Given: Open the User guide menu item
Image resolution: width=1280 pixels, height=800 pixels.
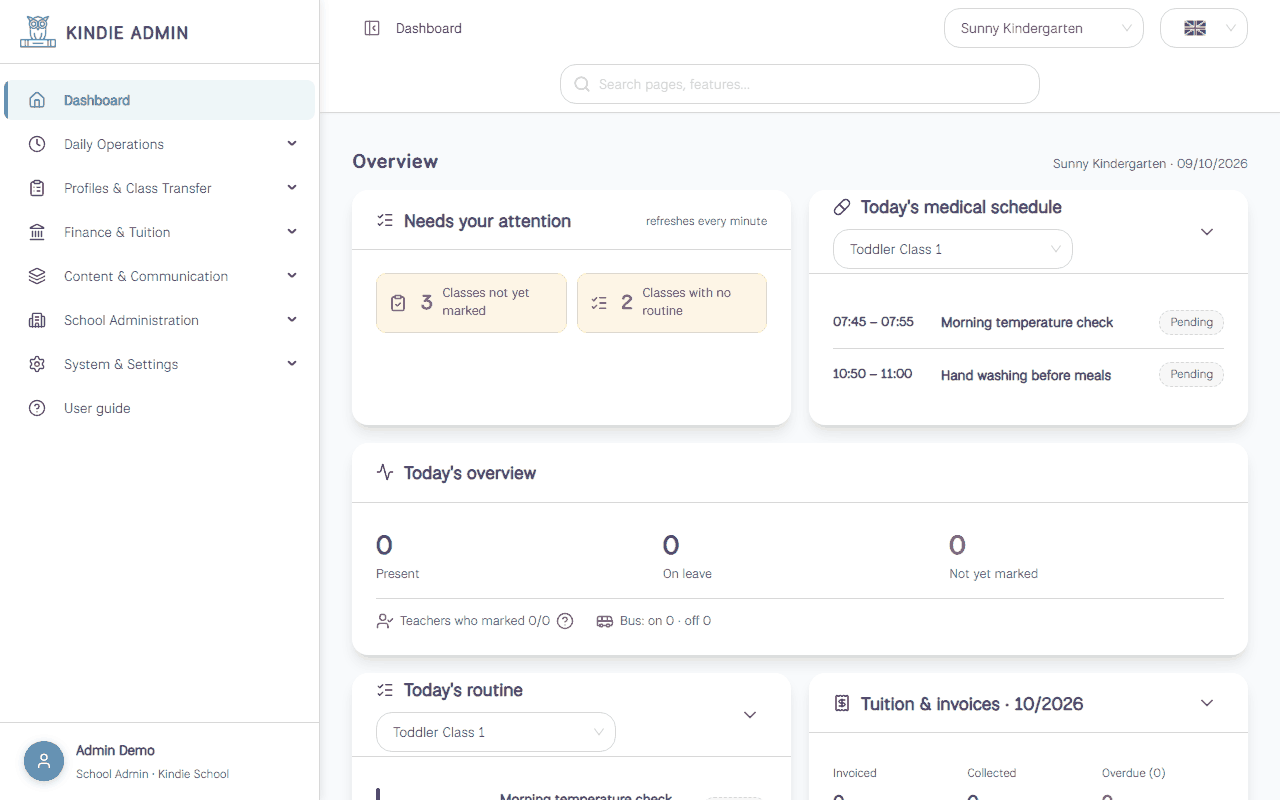Looking at the screenshot, I should pos(160,408).
